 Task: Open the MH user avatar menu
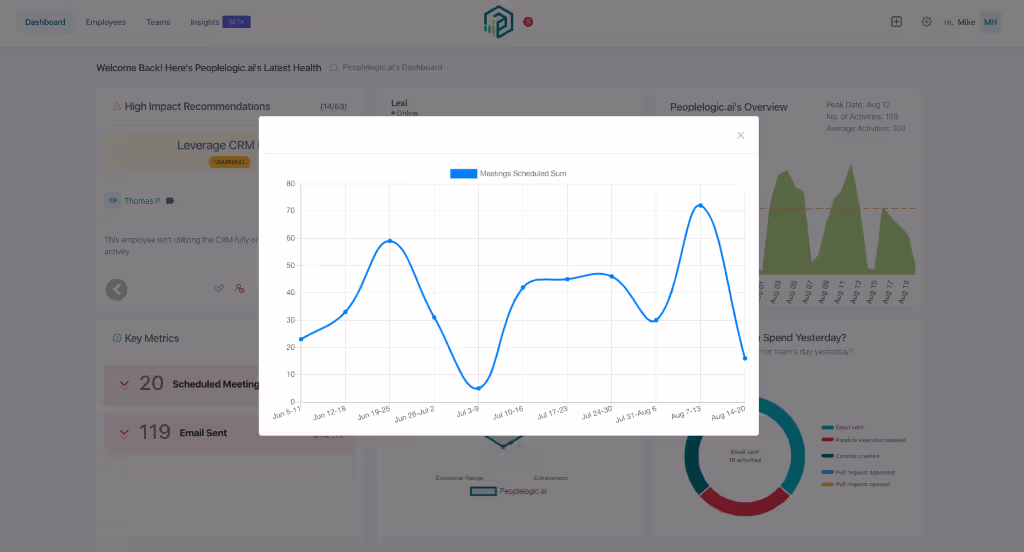tap(991, 22)
